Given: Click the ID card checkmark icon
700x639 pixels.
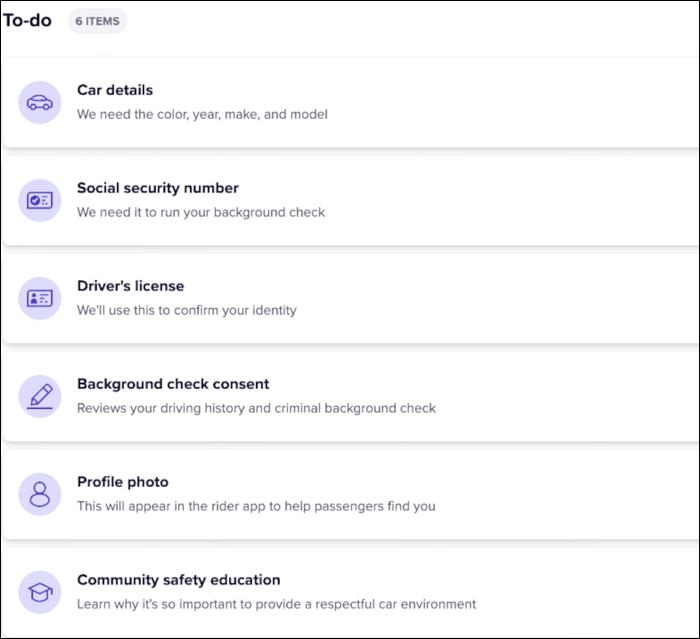Looking at the screenshot, I should tap(40, 200).
